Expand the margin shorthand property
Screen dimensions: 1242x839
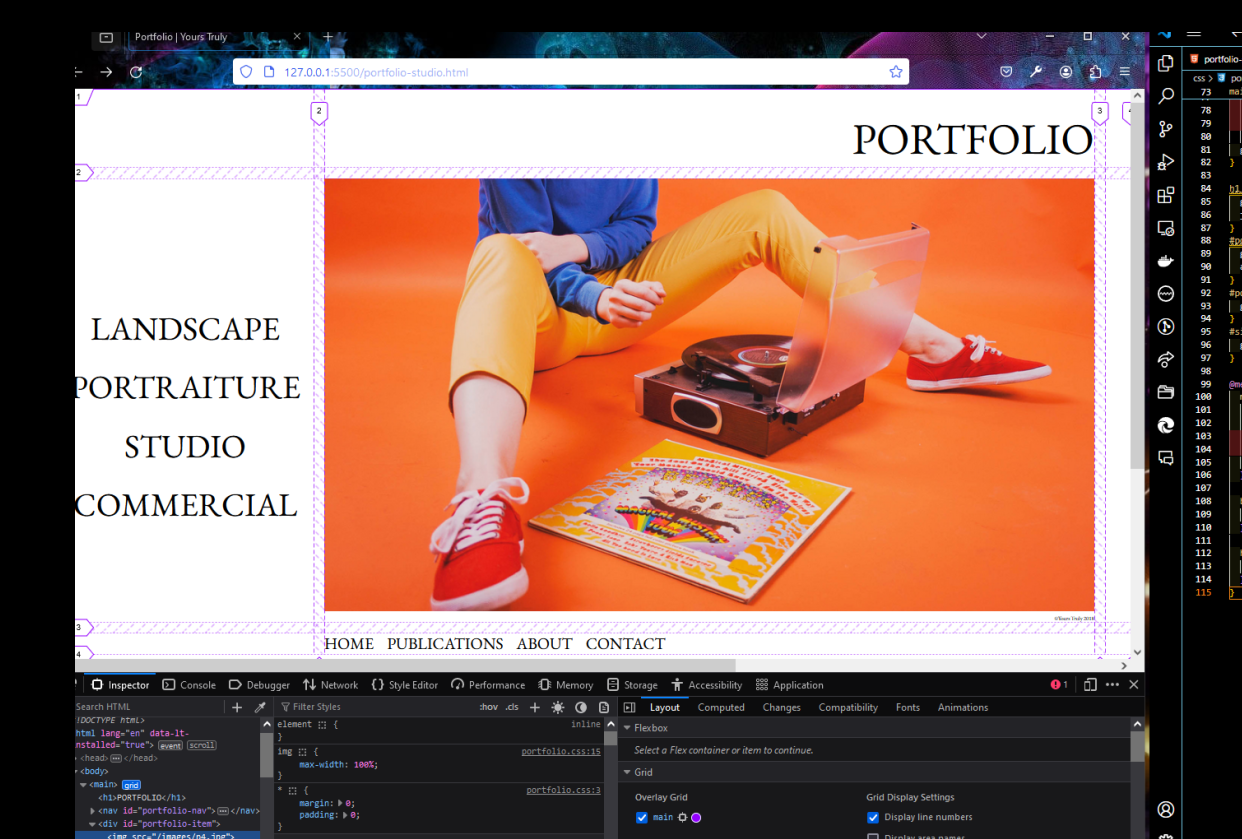341,802
